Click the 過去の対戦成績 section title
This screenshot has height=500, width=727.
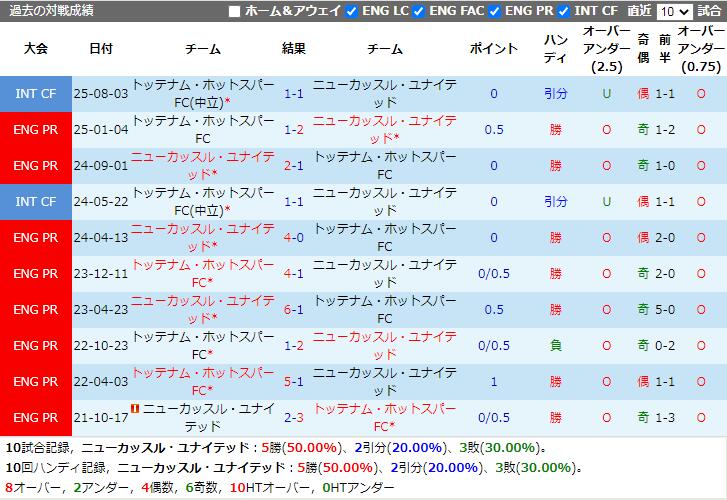tap(49, 11)
